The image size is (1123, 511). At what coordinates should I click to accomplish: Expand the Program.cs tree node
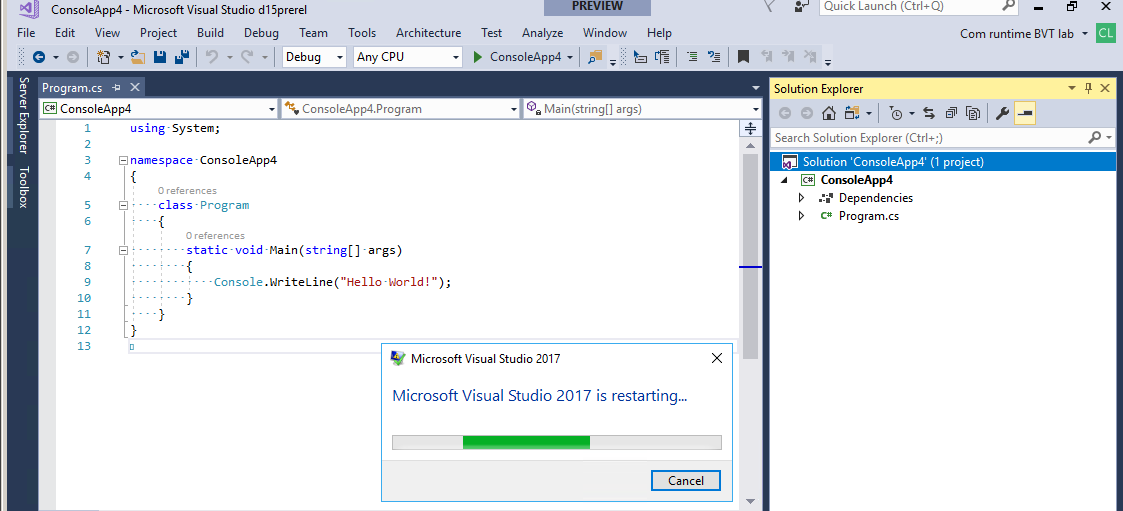[x=801, y=216]
